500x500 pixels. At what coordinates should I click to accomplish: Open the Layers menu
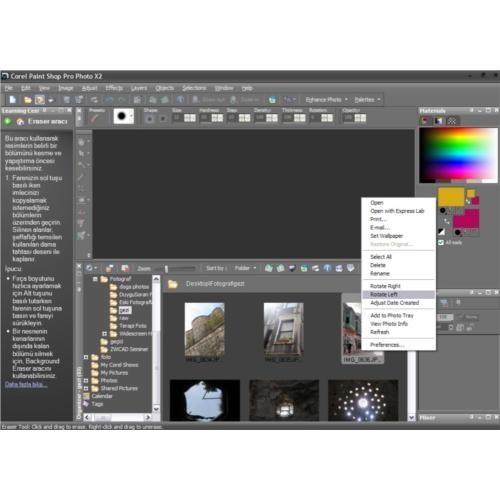point(139,88)
